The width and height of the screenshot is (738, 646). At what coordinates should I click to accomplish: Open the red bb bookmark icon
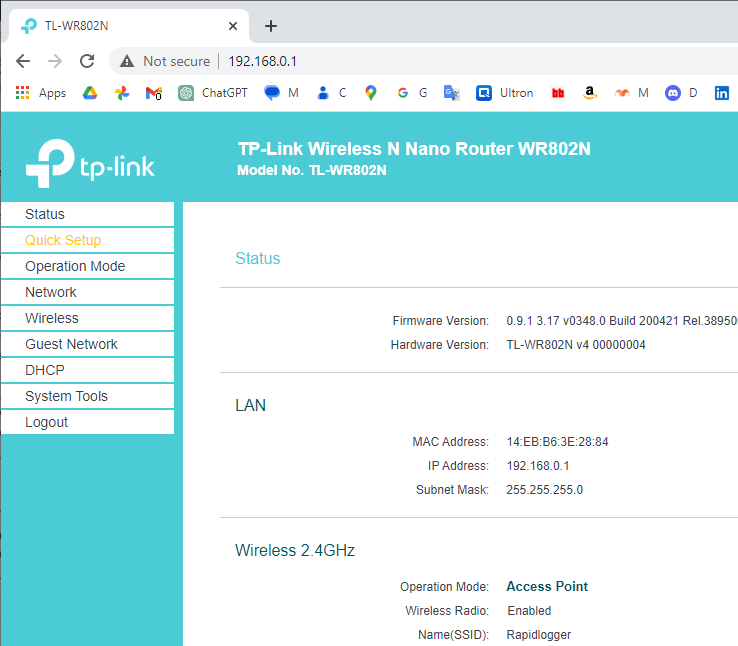tap(558, 93)
